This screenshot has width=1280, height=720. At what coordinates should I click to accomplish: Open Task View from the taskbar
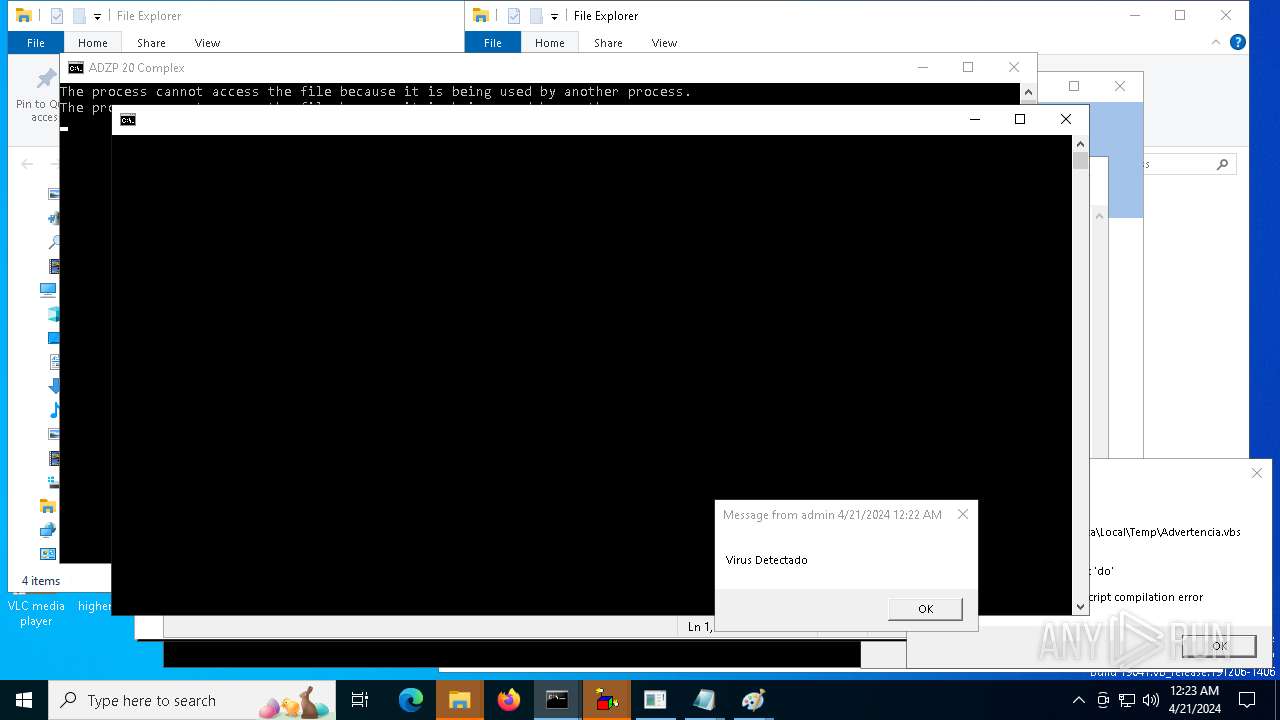pyautogui.click(x=360, y=700)
